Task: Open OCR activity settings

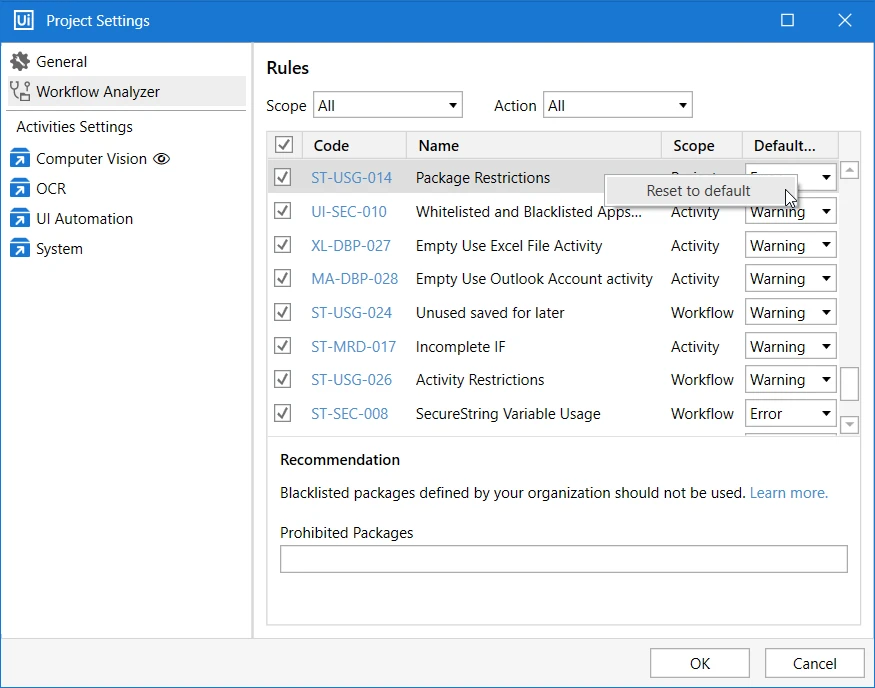Action: pyautogui.click(x=51, y=189)
